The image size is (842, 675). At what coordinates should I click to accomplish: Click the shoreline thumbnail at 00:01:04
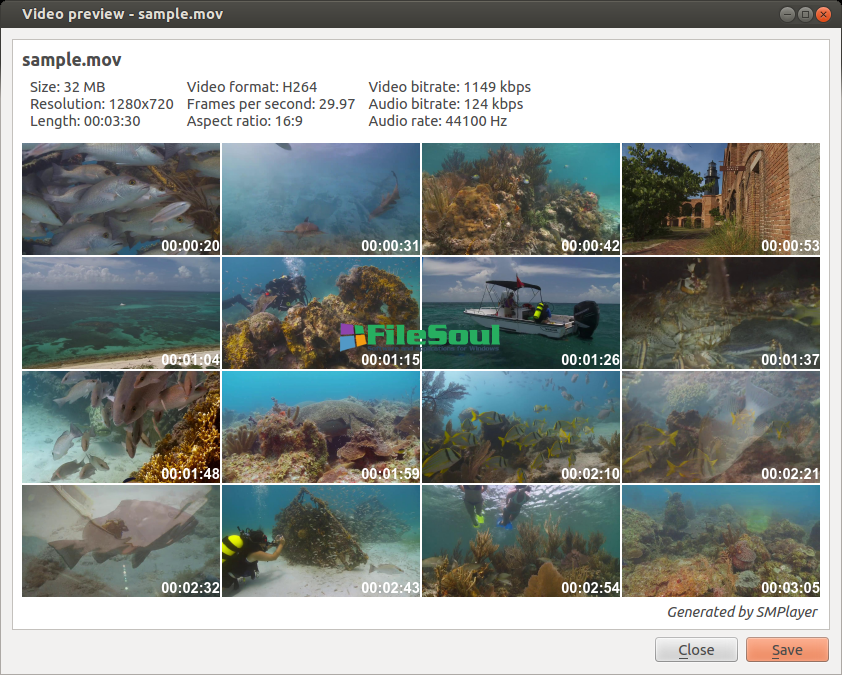pos(121,313)
